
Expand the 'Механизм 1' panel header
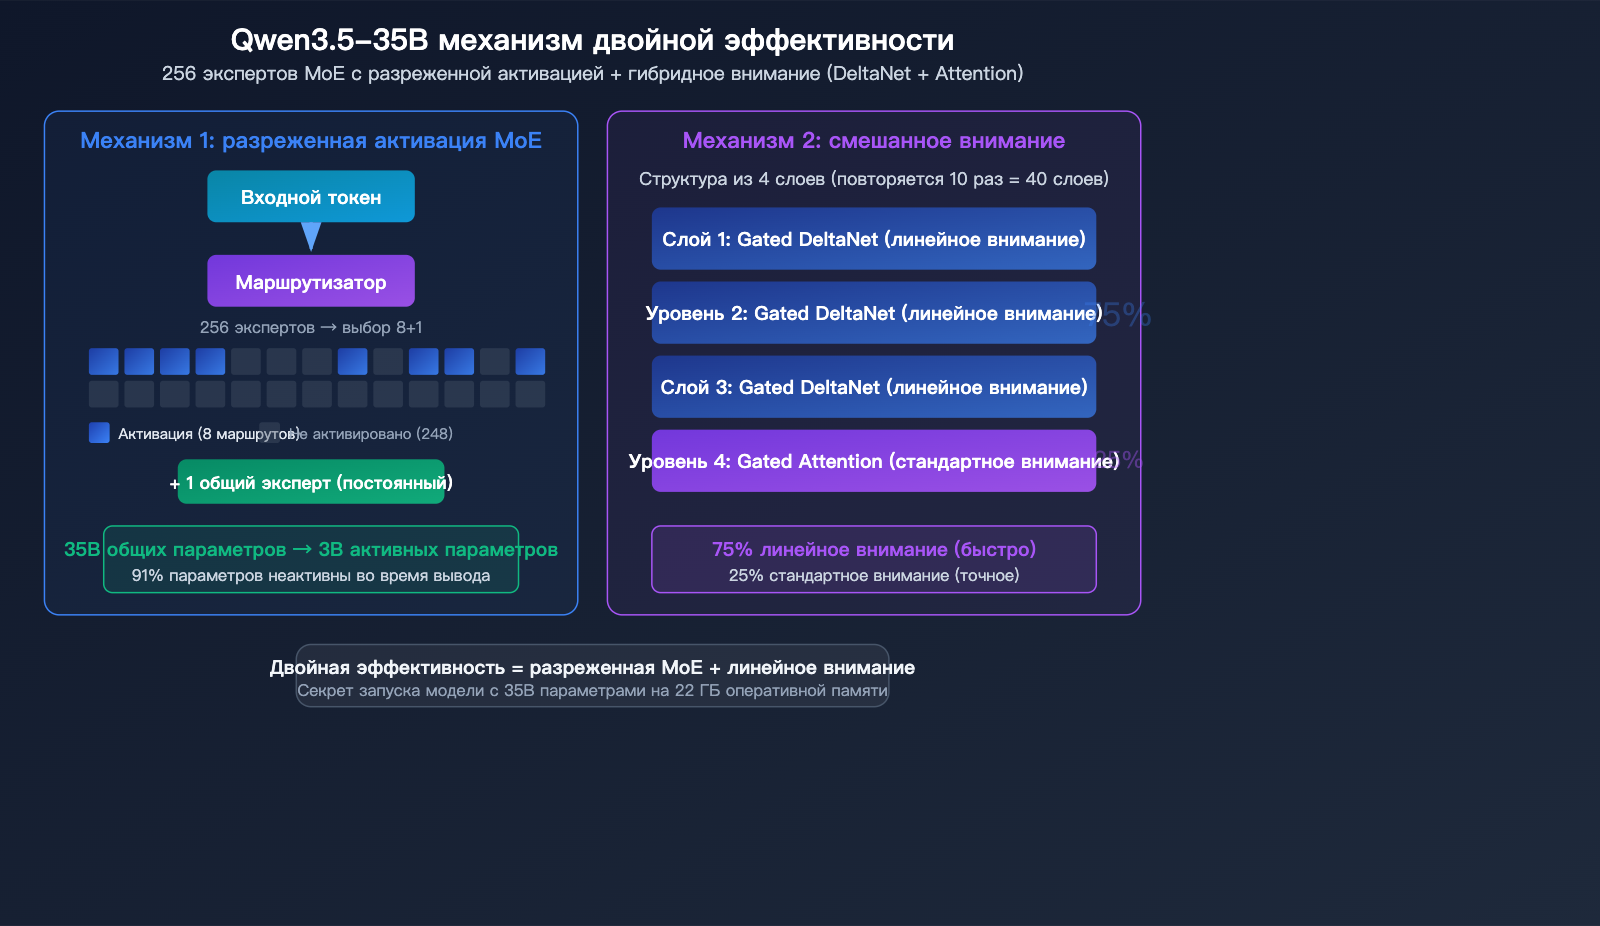point(311,140)
